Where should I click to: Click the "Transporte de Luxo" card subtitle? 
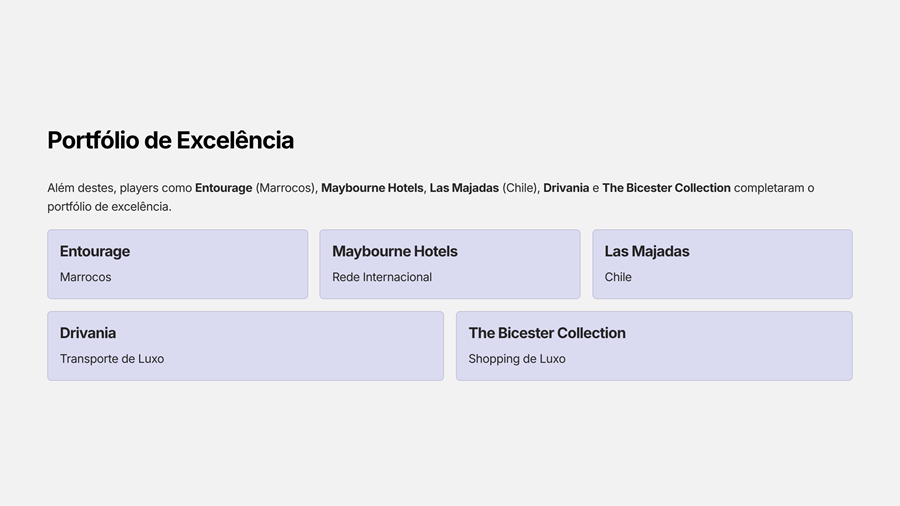(x=112, y=359)
